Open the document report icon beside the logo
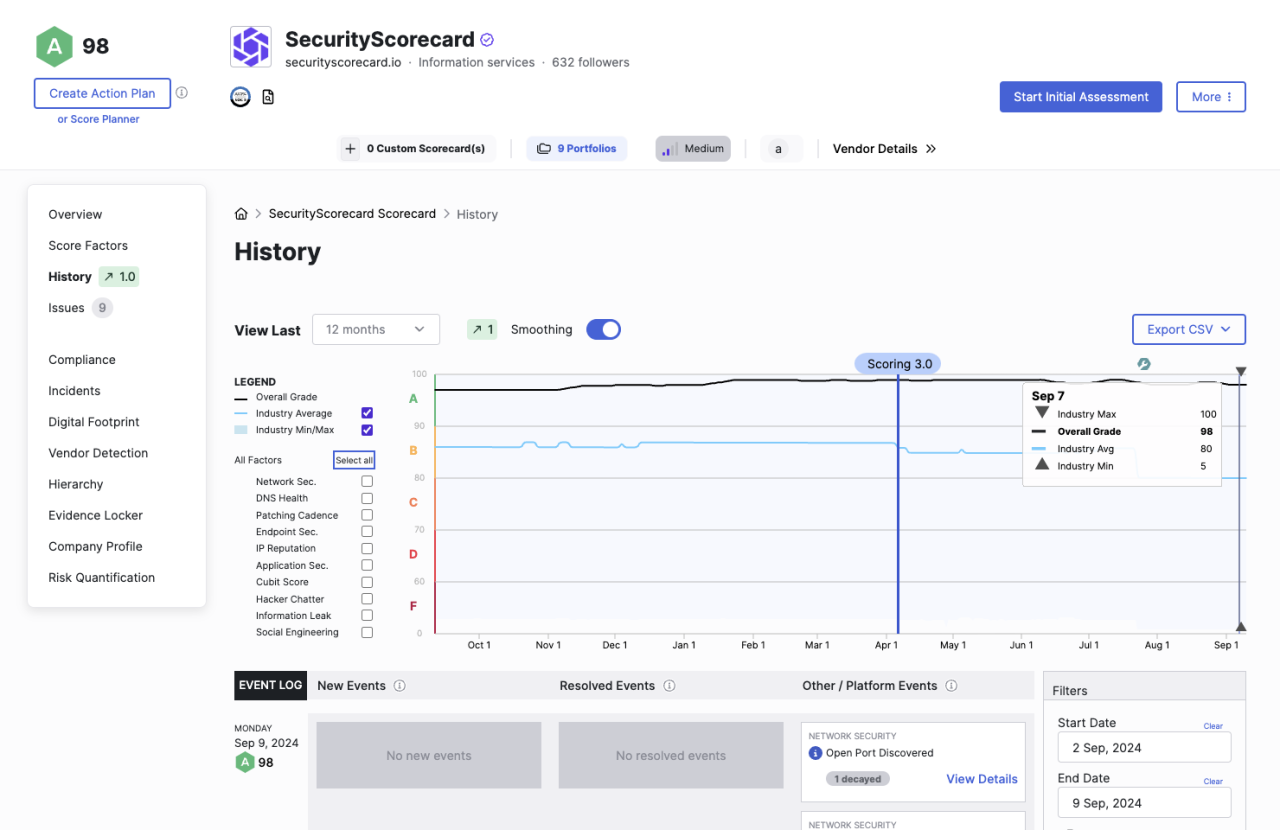 266,96
